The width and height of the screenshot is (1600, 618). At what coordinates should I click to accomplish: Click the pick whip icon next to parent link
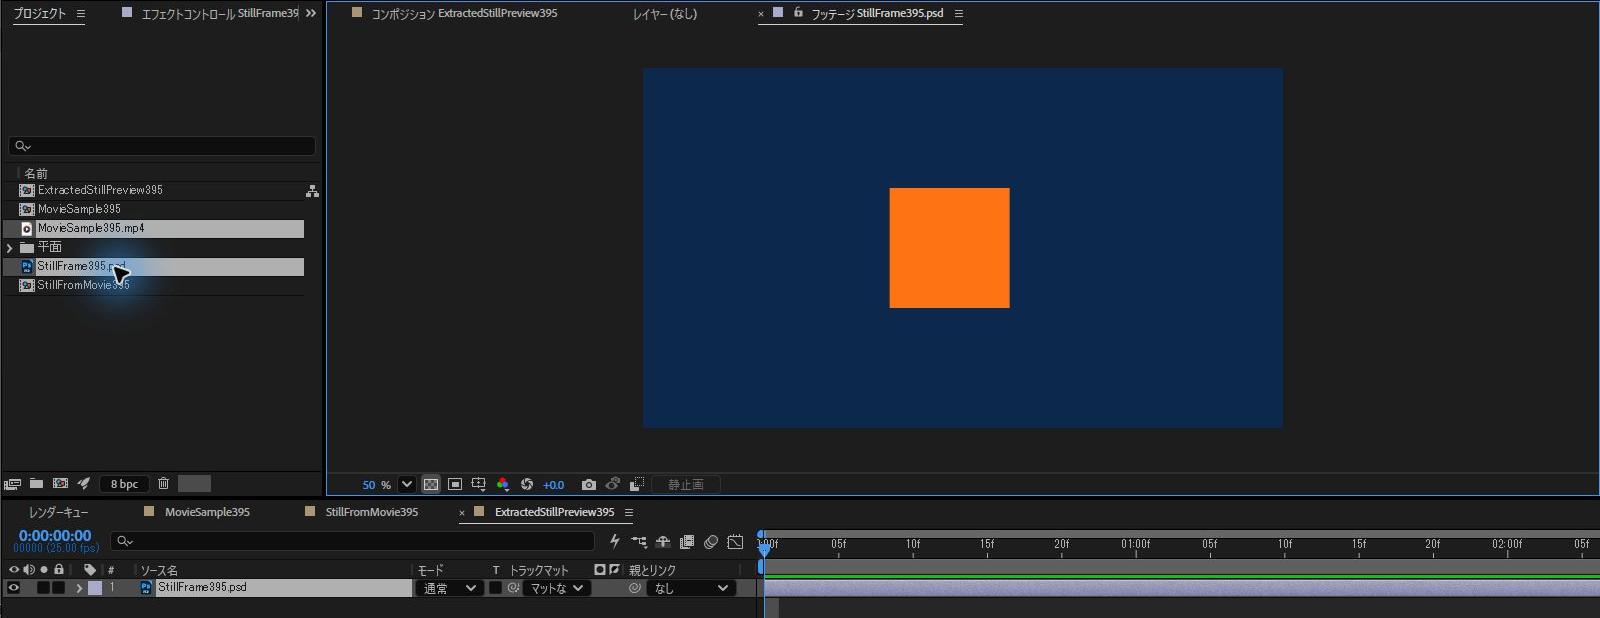[634, 588]
